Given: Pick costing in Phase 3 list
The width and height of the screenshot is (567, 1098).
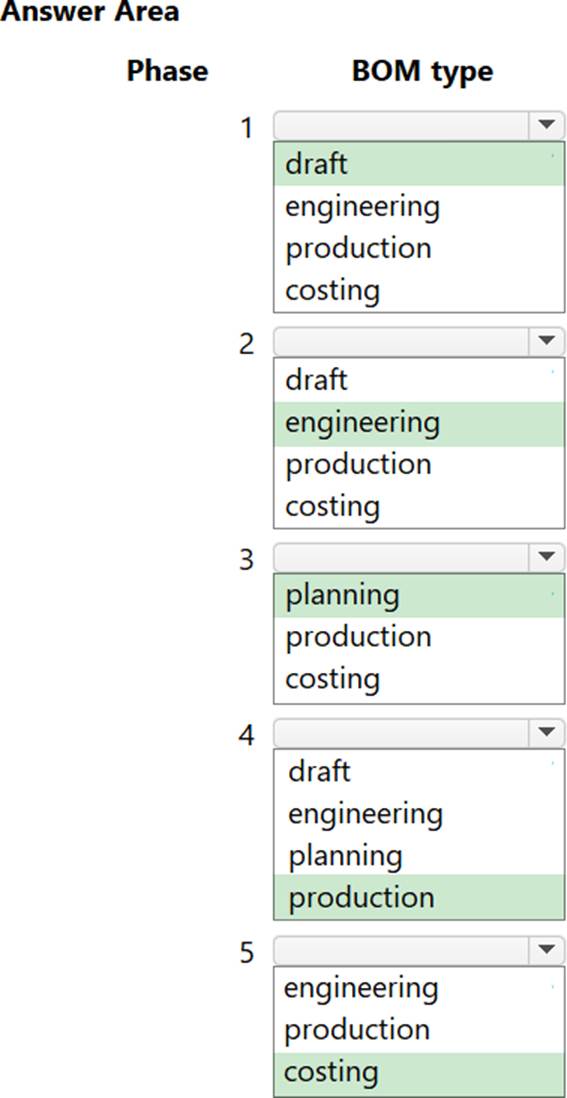Looking at the screenshot, I should point(419,679).
